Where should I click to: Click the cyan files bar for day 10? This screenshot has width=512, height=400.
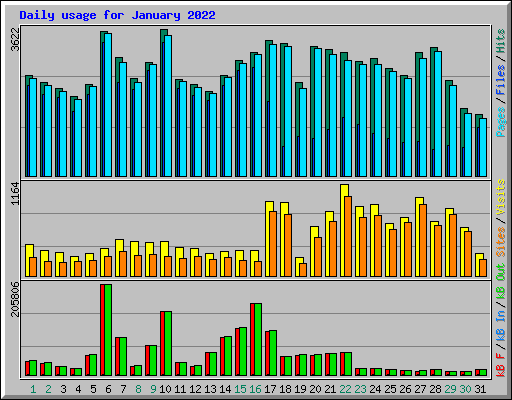pyautogui.click(x=168, y=106)
